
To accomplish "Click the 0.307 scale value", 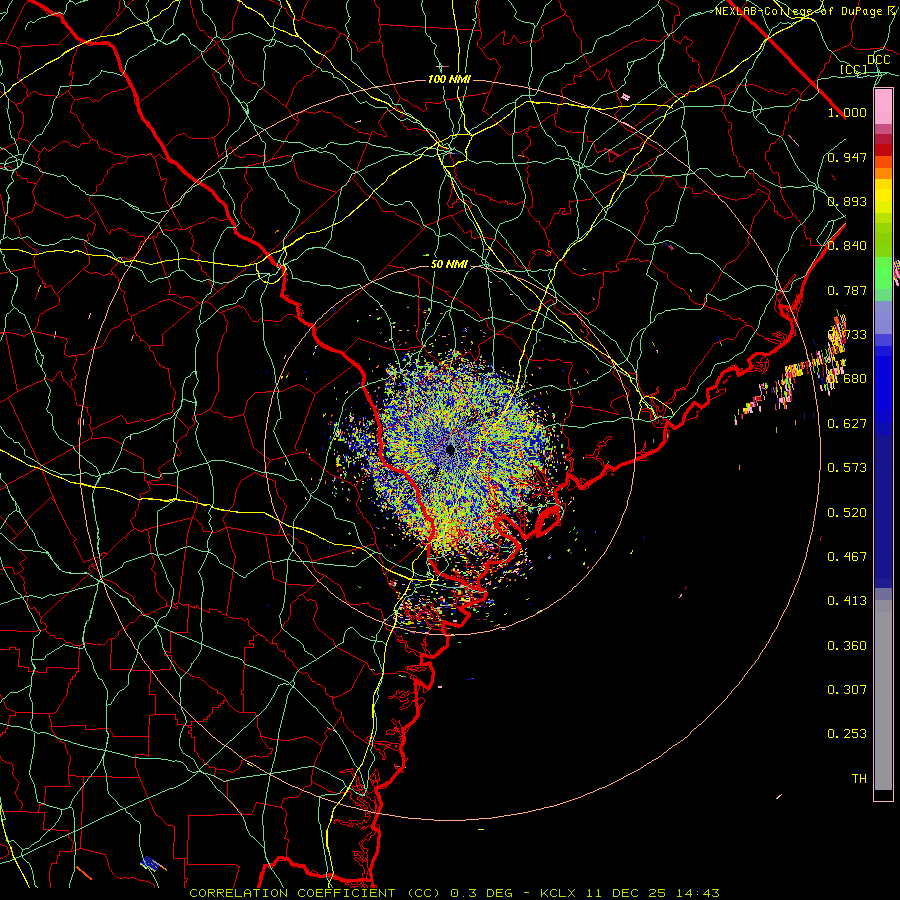I will click(847, 690).
